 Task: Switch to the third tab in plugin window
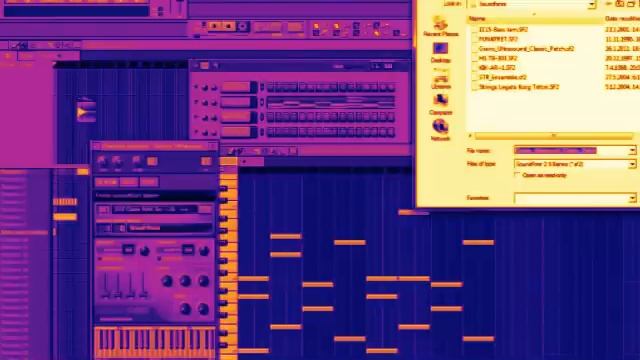click(x=149, y=182)
